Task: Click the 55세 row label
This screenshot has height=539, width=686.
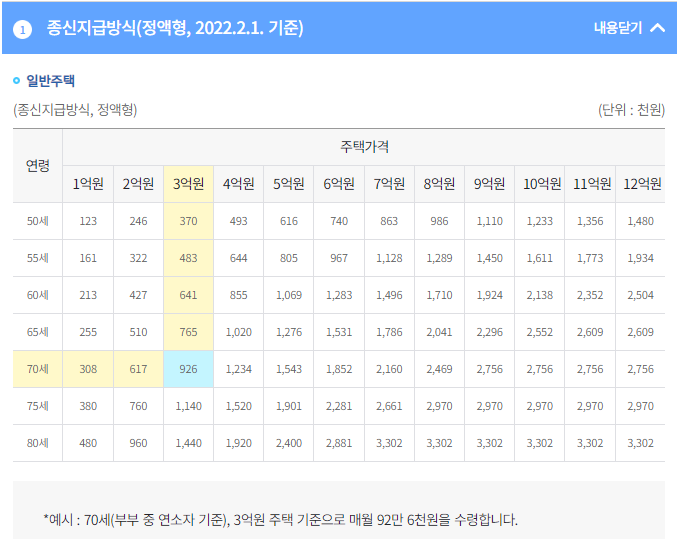Action: (38, 258)
